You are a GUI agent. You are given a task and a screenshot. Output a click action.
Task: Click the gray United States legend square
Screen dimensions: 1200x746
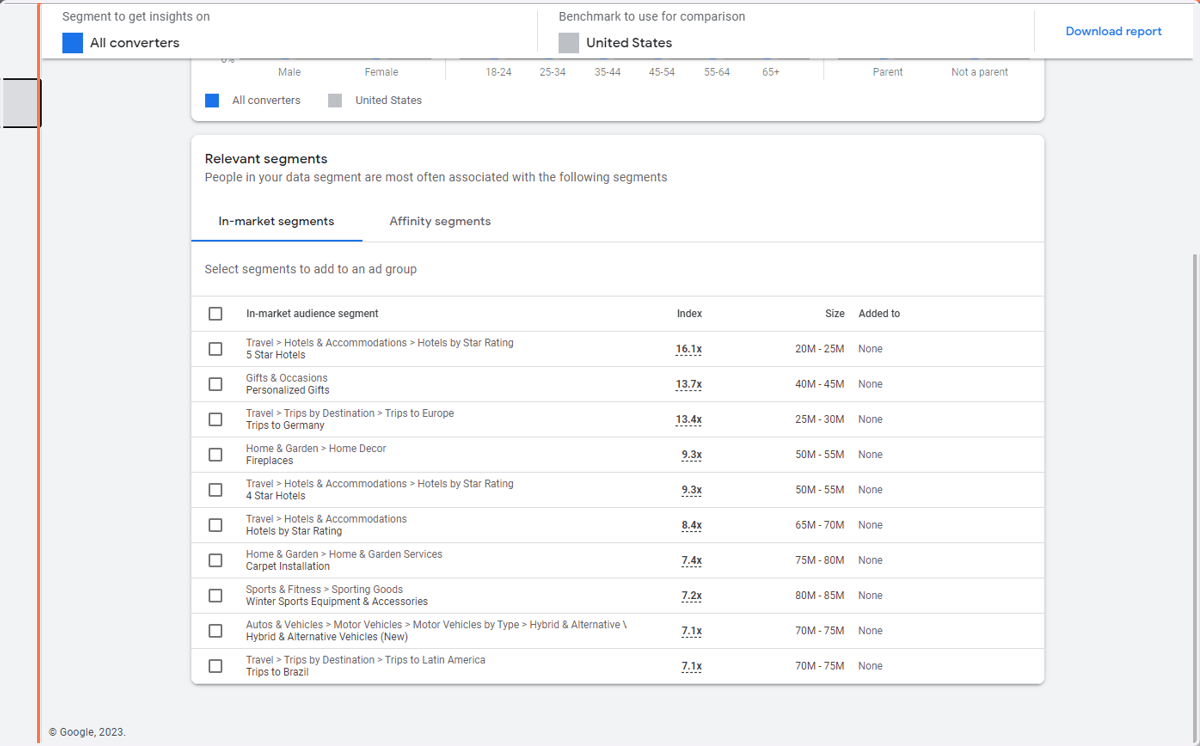[x=335, y=100]
